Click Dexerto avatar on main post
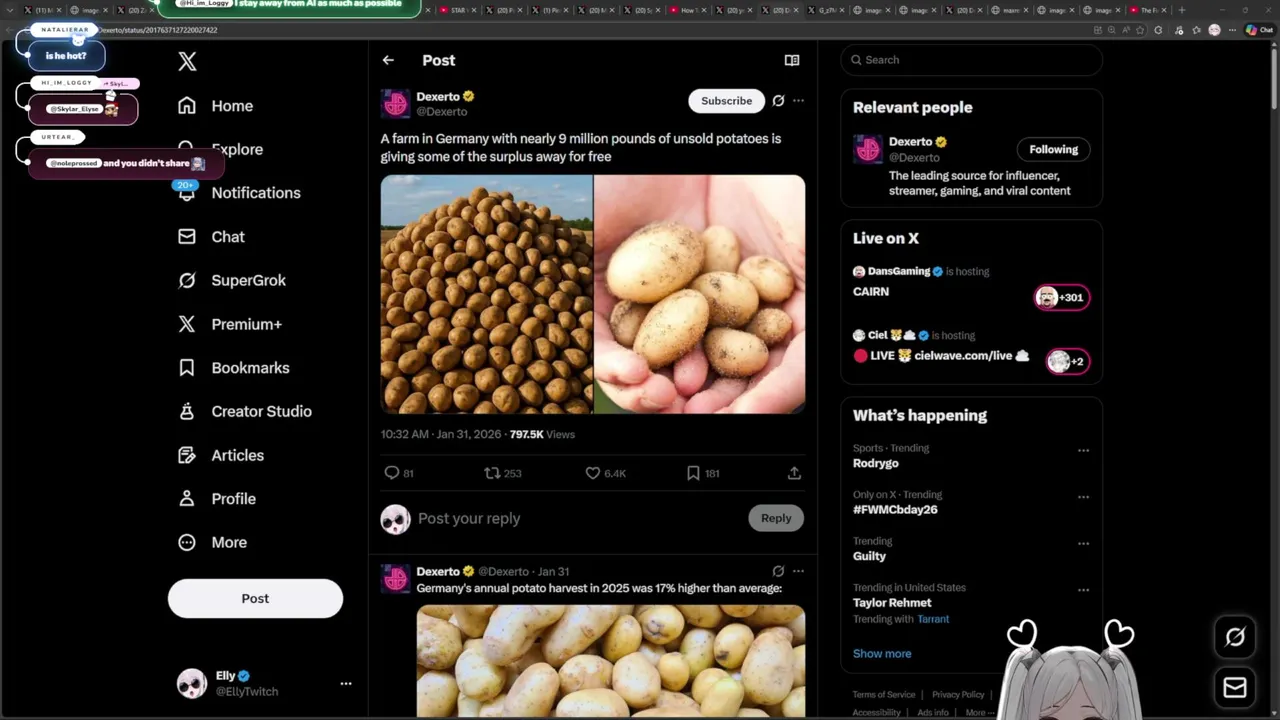Viewport: 1280px width, 720px height. 396,103
